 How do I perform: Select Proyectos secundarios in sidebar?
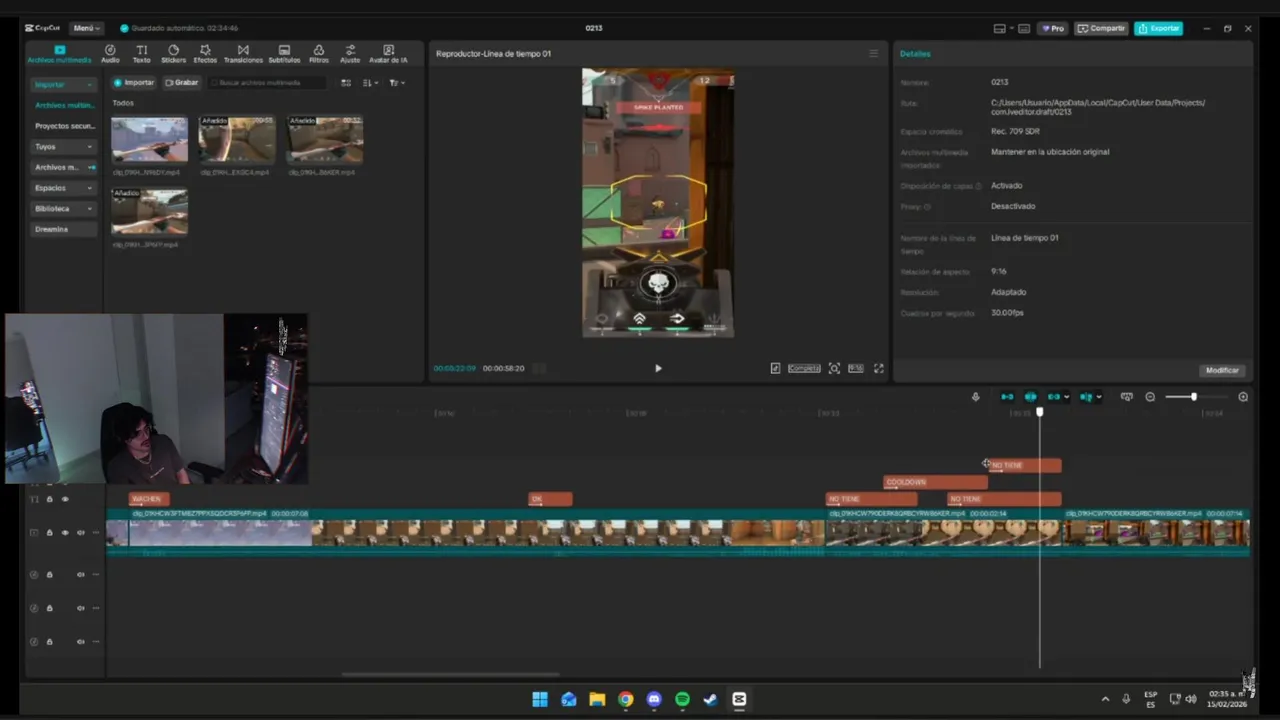(x=63, y=126)
